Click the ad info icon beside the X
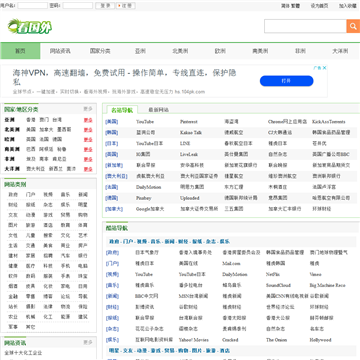This screenshot has width=360, height=360. click(317, 68)
